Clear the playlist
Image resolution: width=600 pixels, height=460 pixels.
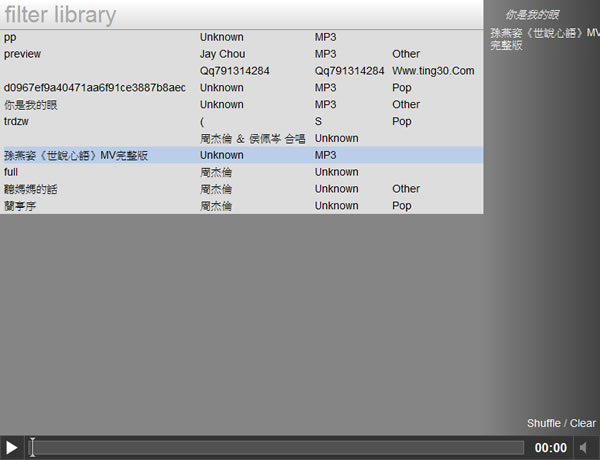click(x=583, y=424)
